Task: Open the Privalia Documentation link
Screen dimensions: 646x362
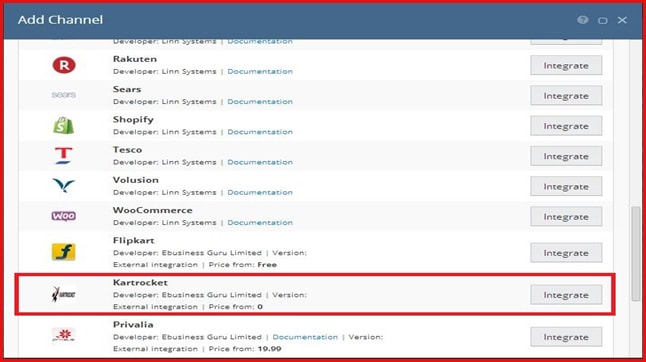Action: [305, 337]
